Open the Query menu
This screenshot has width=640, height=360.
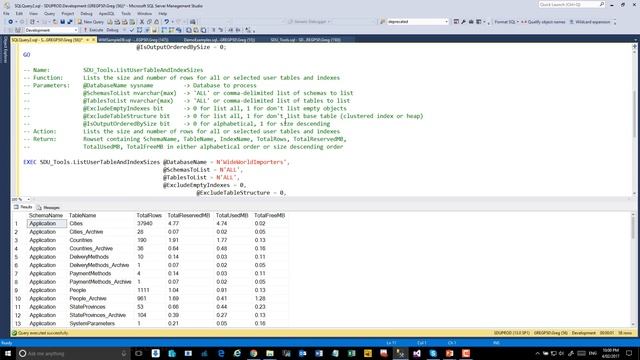[49, 13]
